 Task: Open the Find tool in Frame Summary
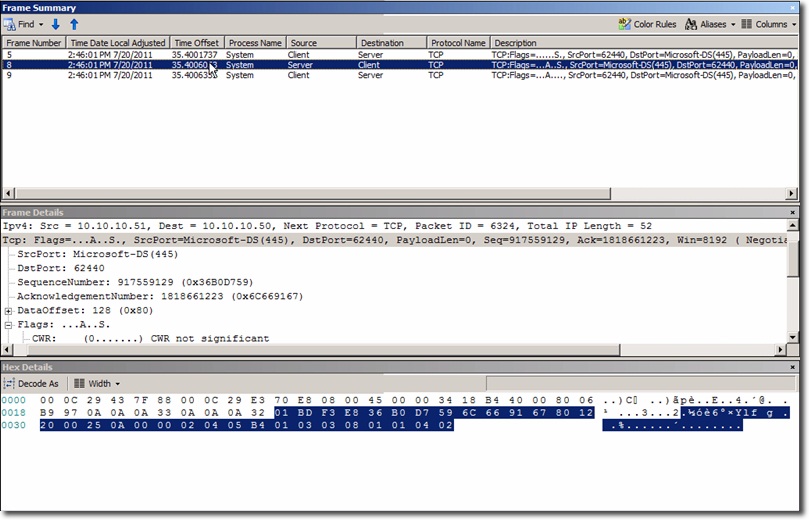19,24
